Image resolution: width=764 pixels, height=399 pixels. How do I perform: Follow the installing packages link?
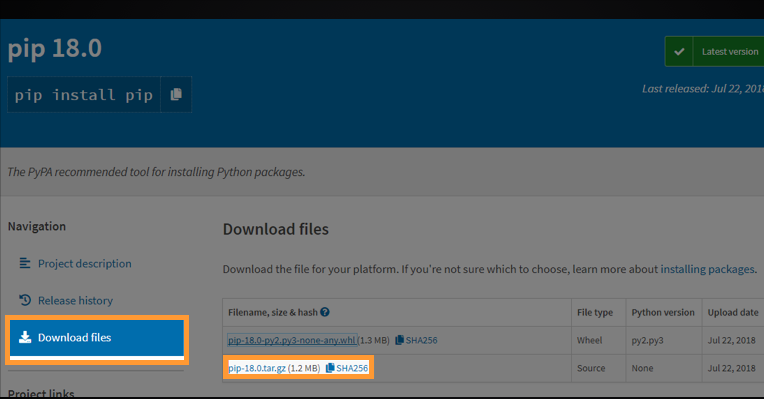pos(707,269)
